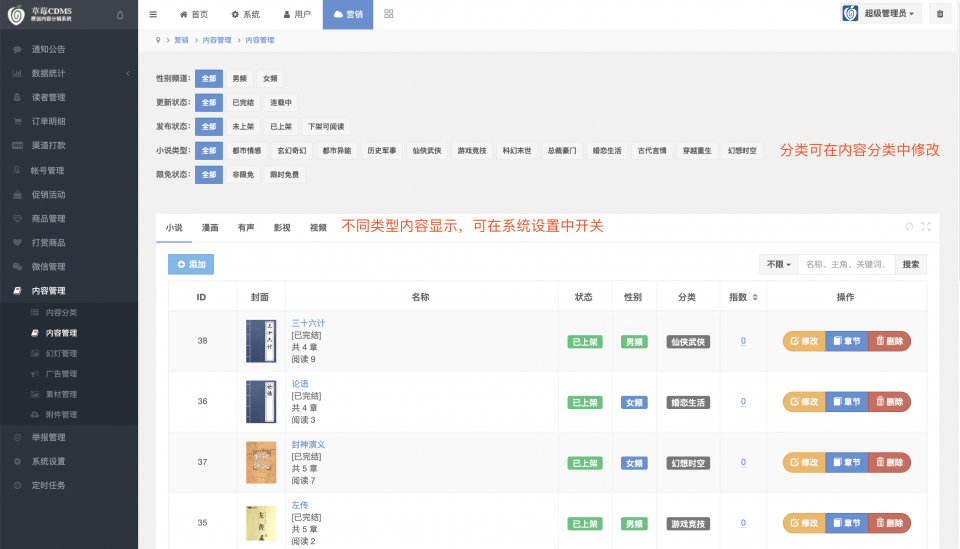Open the 超级管理员 user dropdown
Image resolution: width=960 pixels, height=549 pixels.
[880, 14]
